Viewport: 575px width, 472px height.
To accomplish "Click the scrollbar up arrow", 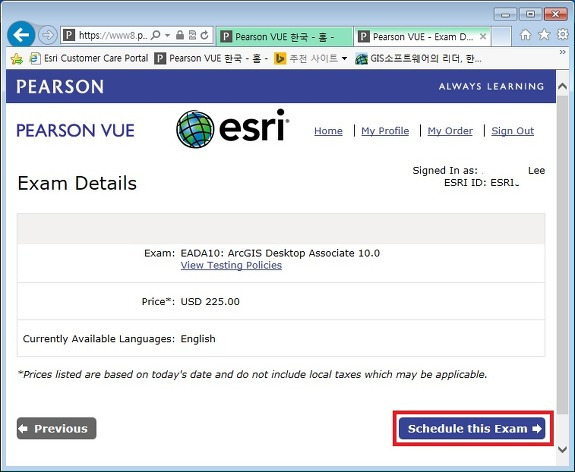I will (562, 87).
